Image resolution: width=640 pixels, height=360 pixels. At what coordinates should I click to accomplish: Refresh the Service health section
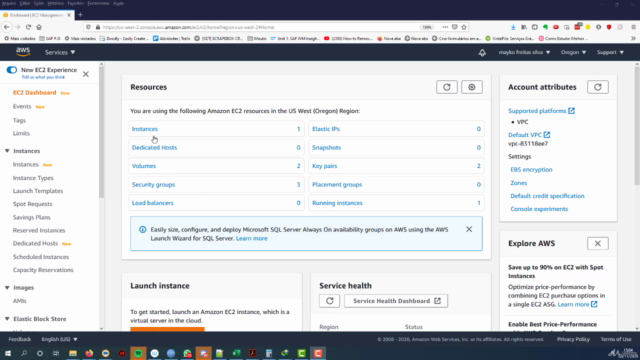click(x=329, y=301)
